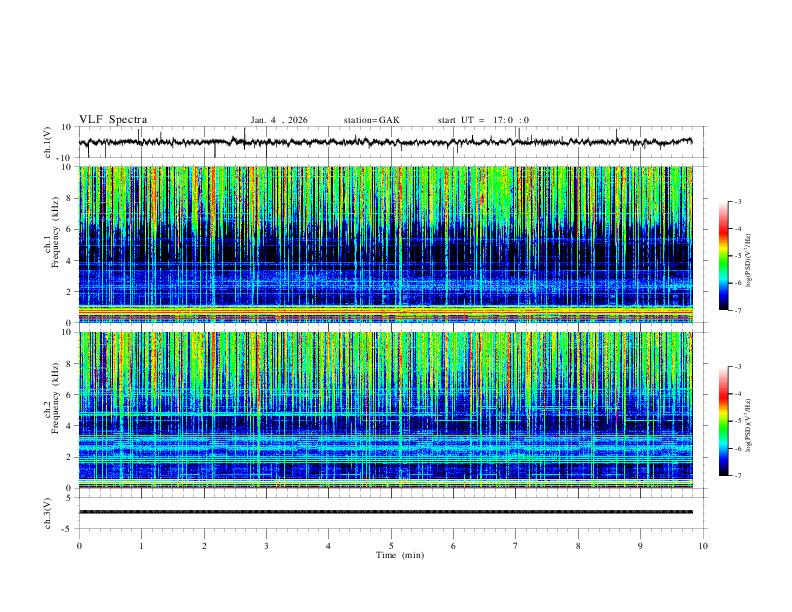Click the time-axis tick label "1"
792x612 pixels.
click(x=141, y=546)
